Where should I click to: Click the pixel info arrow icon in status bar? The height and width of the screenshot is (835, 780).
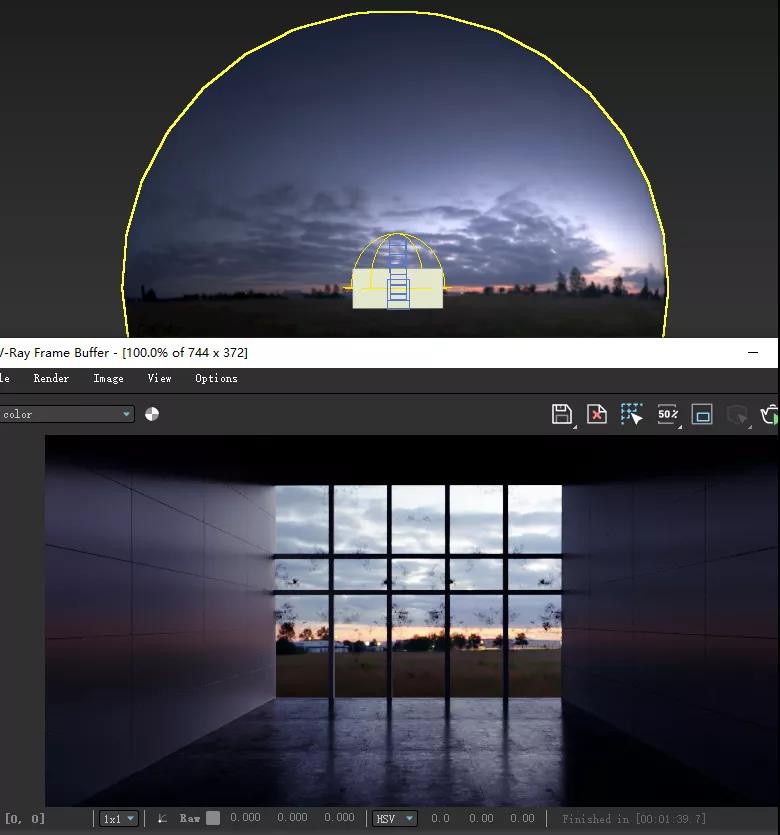coord(162,818)
